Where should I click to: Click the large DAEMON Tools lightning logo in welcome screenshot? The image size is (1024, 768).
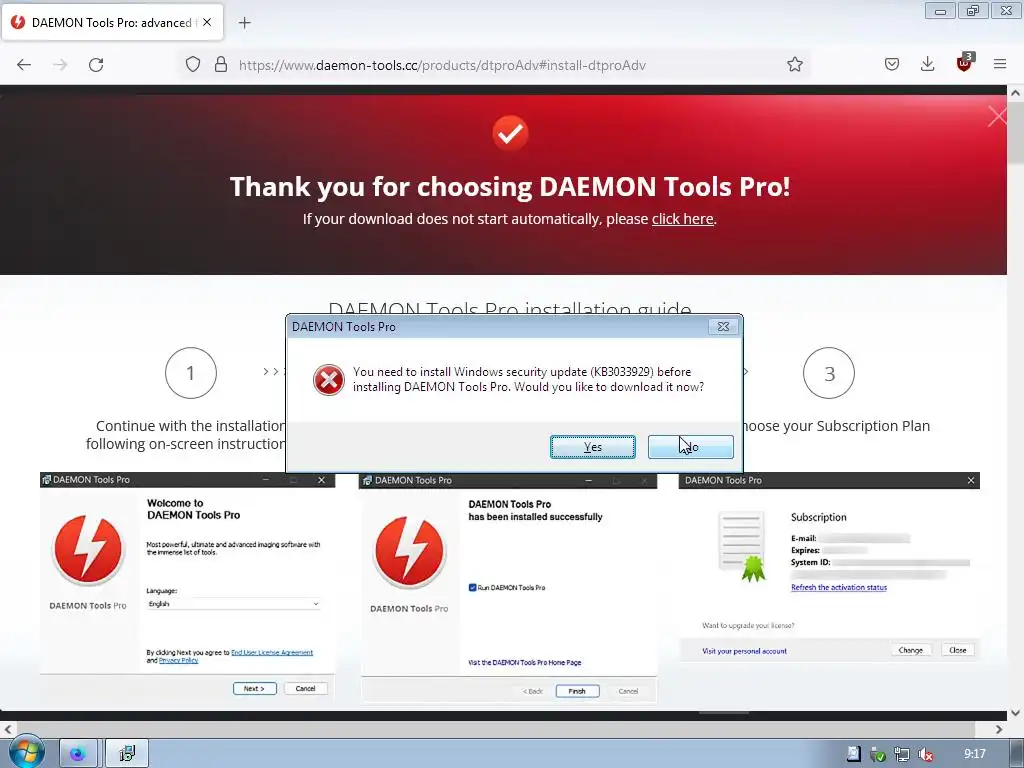point(88,549)
